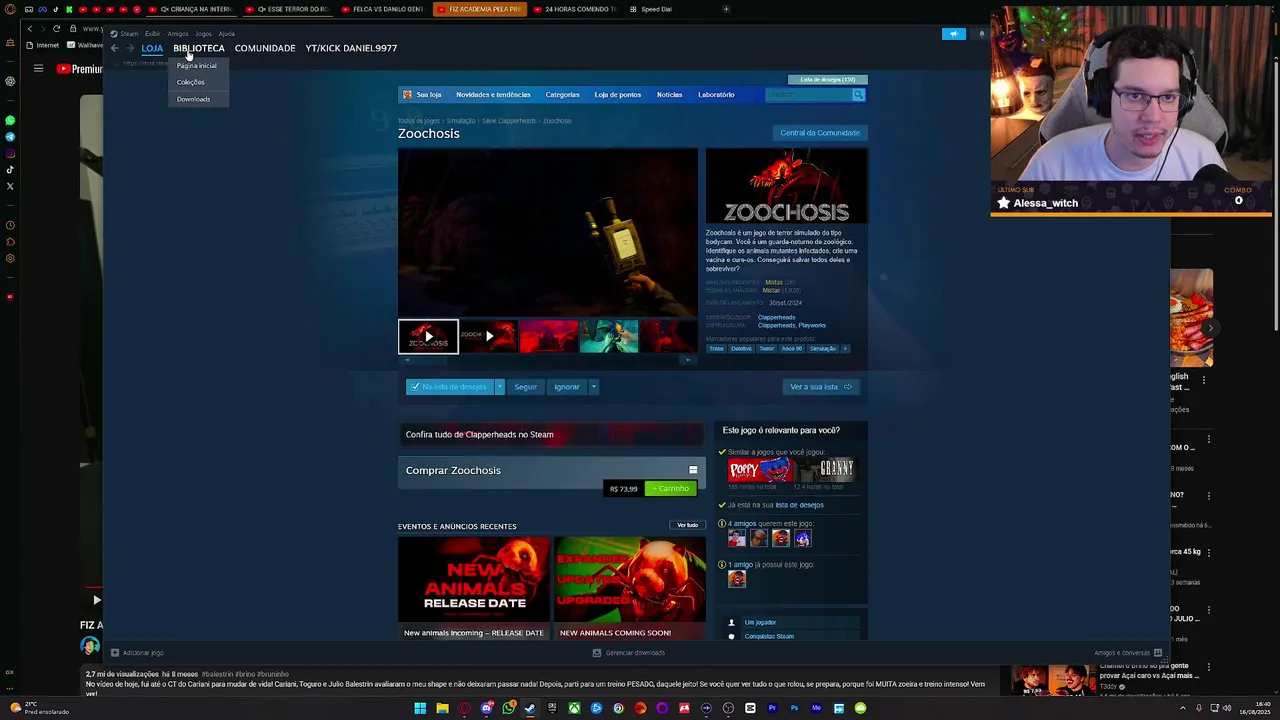1280x720 pixels.
Task: Open the Loja de pontos link
Action: [x=618, y=95]
